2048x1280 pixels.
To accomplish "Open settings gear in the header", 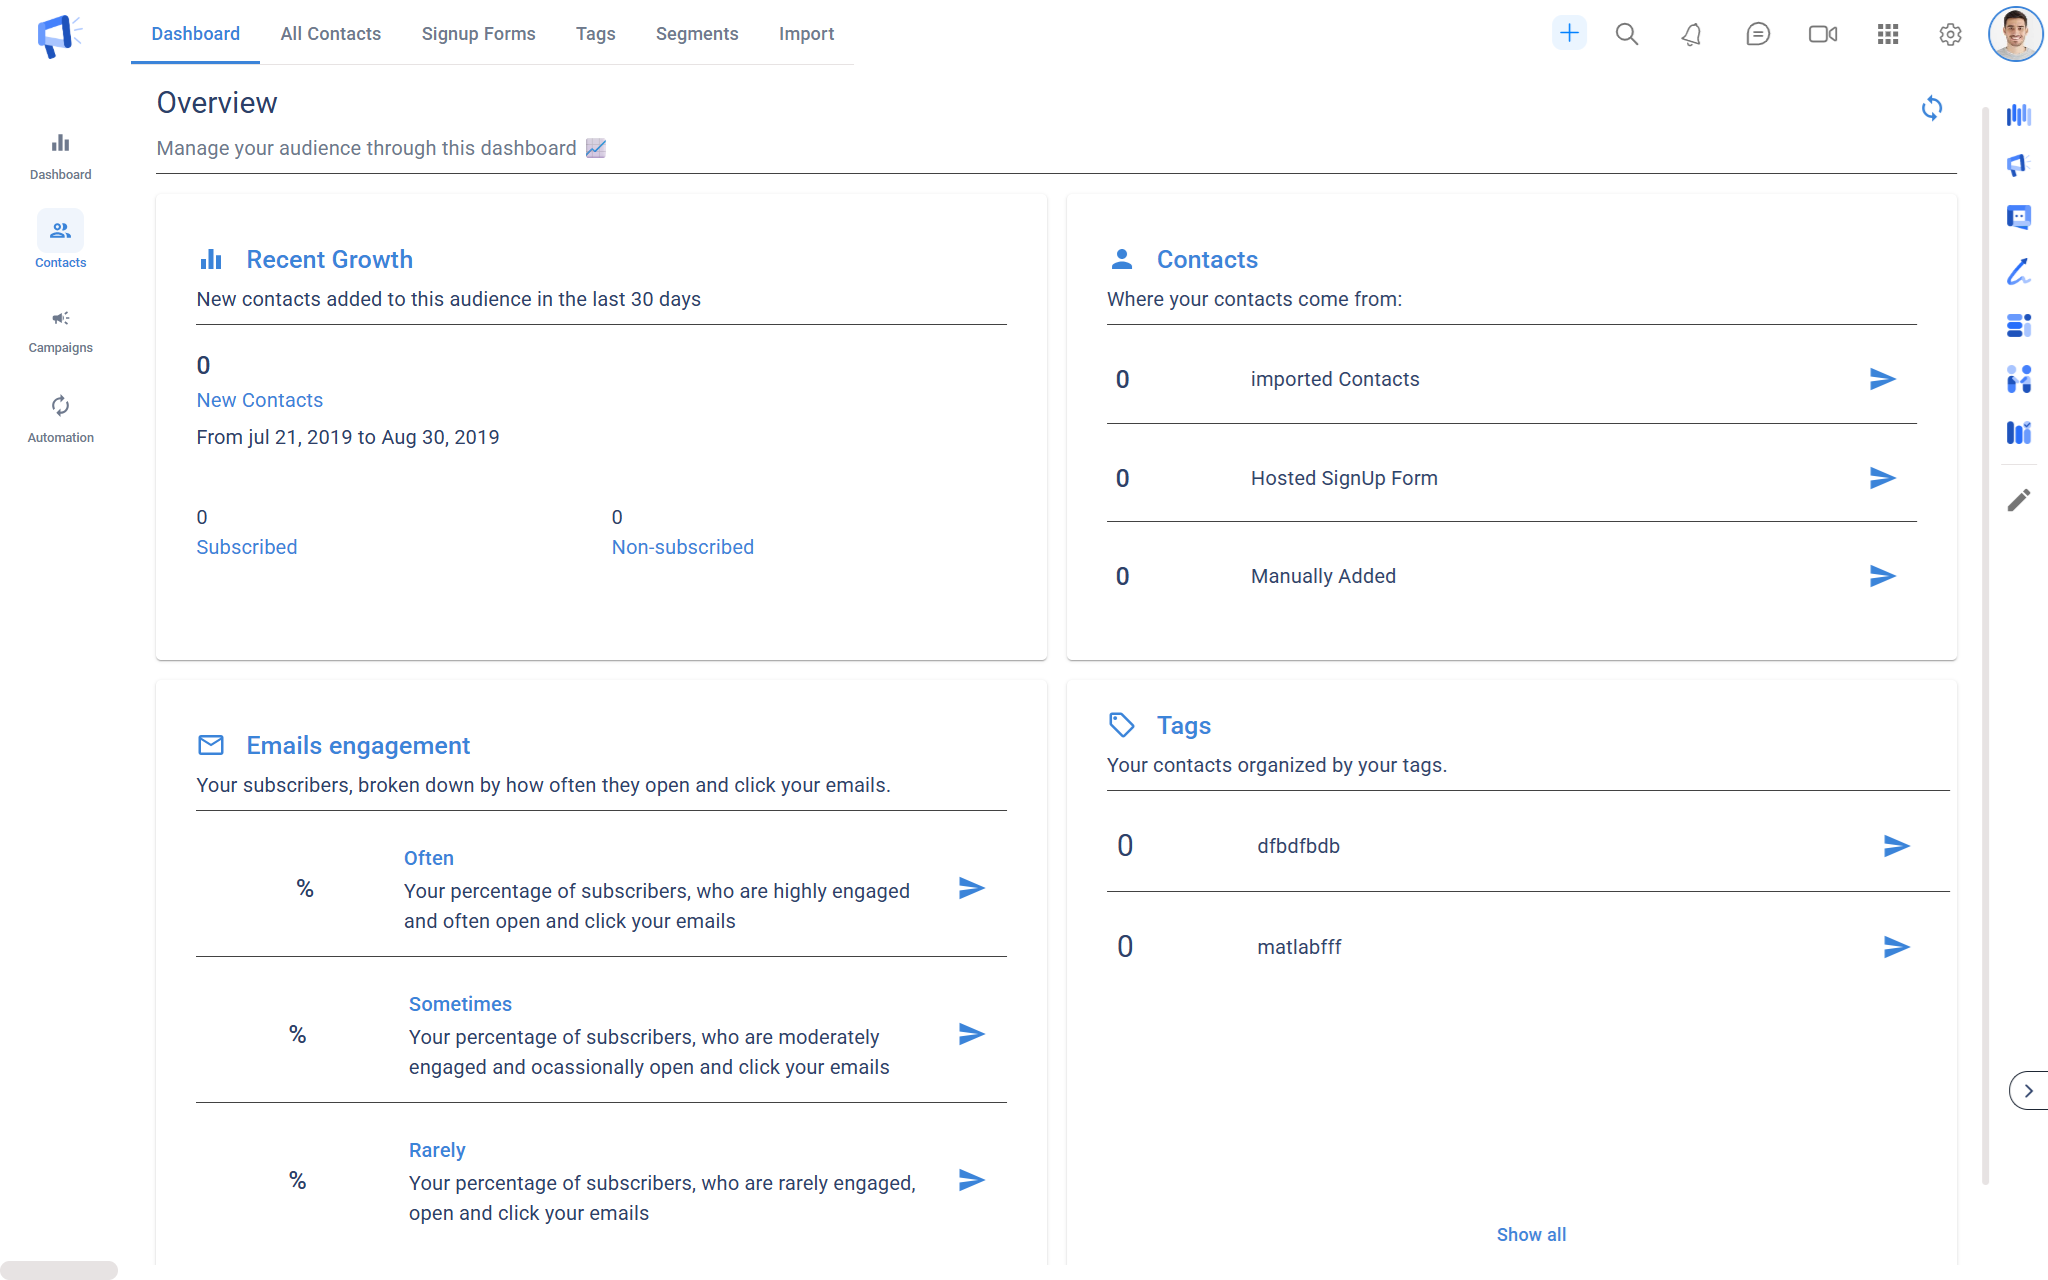I will pos(1950,34).
